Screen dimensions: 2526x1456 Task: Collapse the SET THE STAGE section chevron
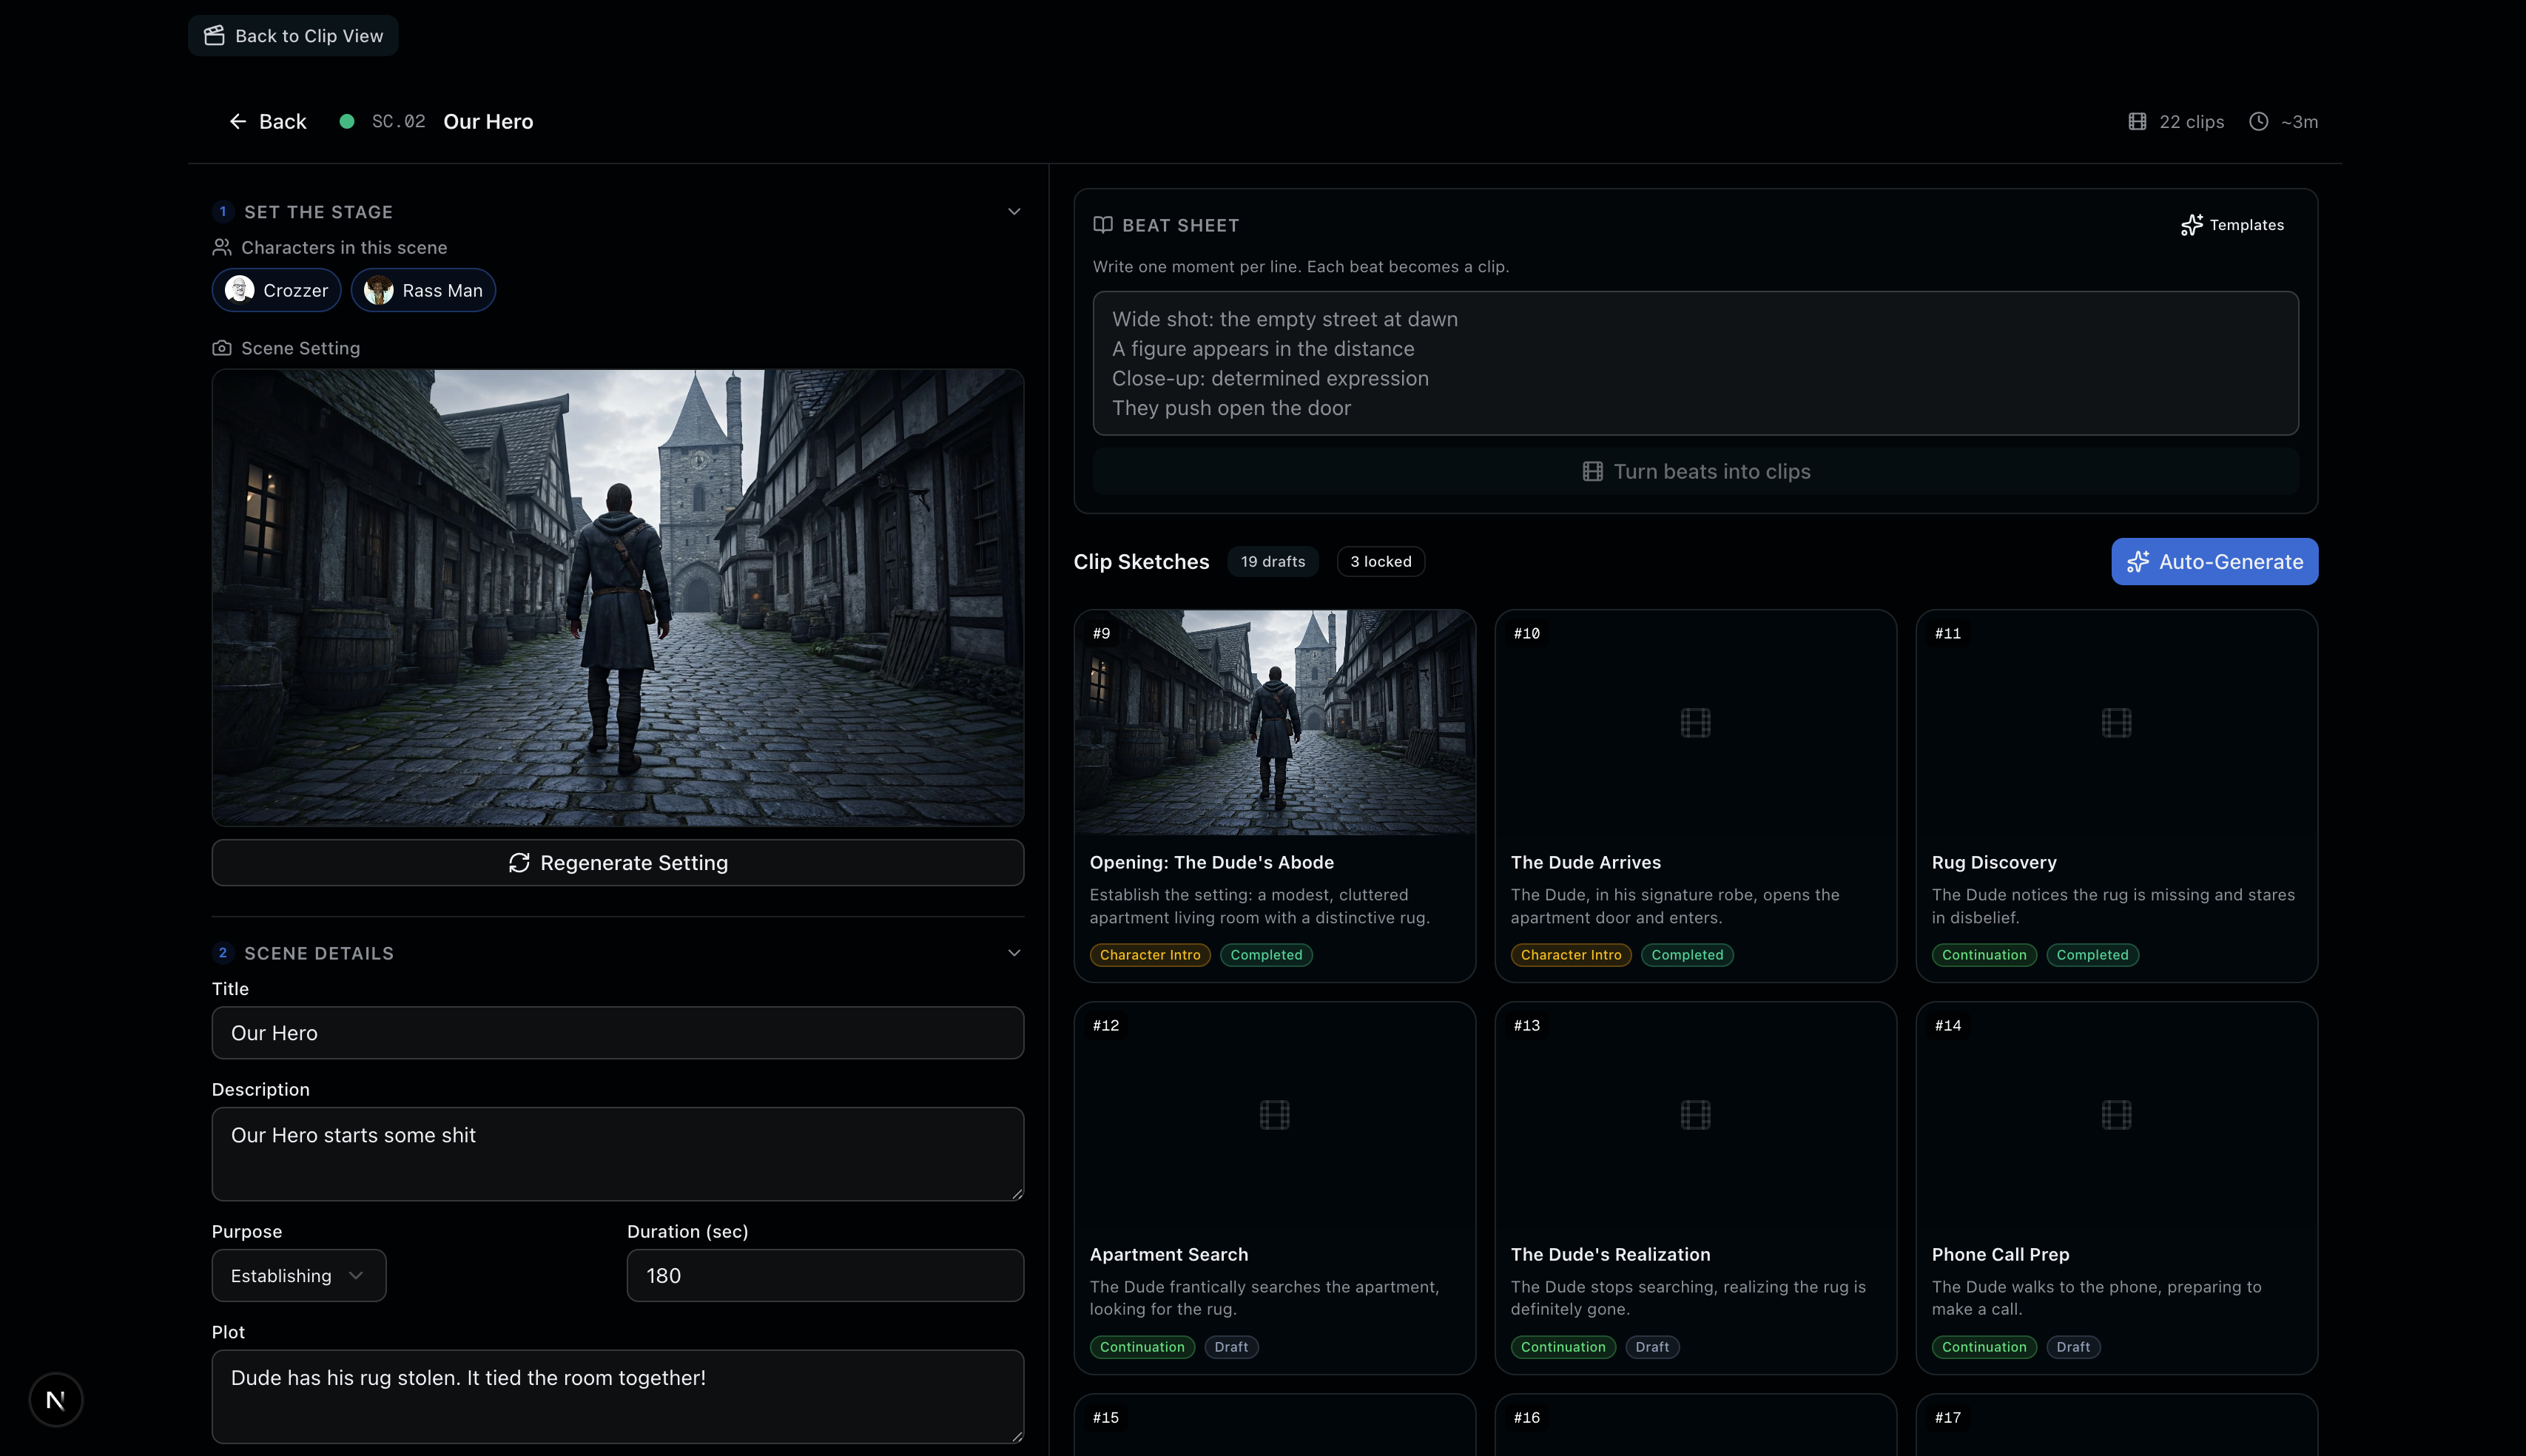coord(1014,211)
